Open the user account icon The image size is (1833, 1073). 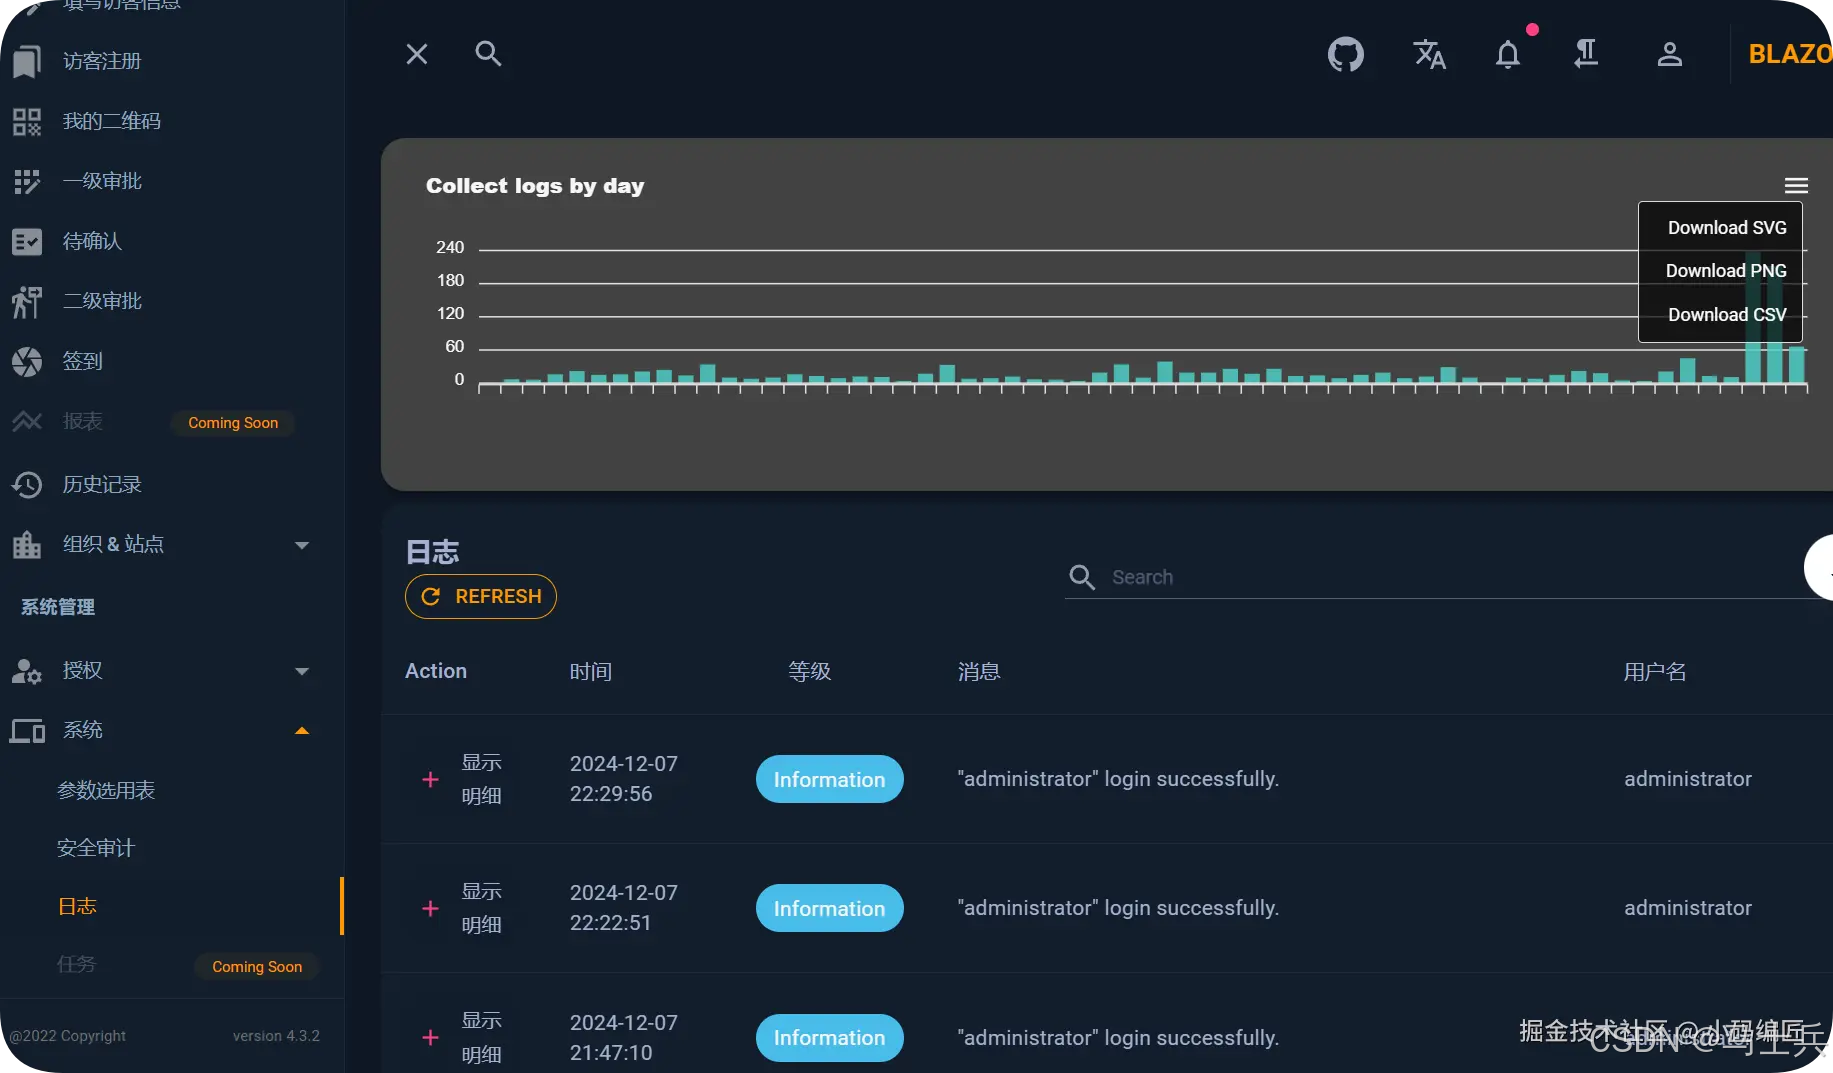(x=1670, y=55)
